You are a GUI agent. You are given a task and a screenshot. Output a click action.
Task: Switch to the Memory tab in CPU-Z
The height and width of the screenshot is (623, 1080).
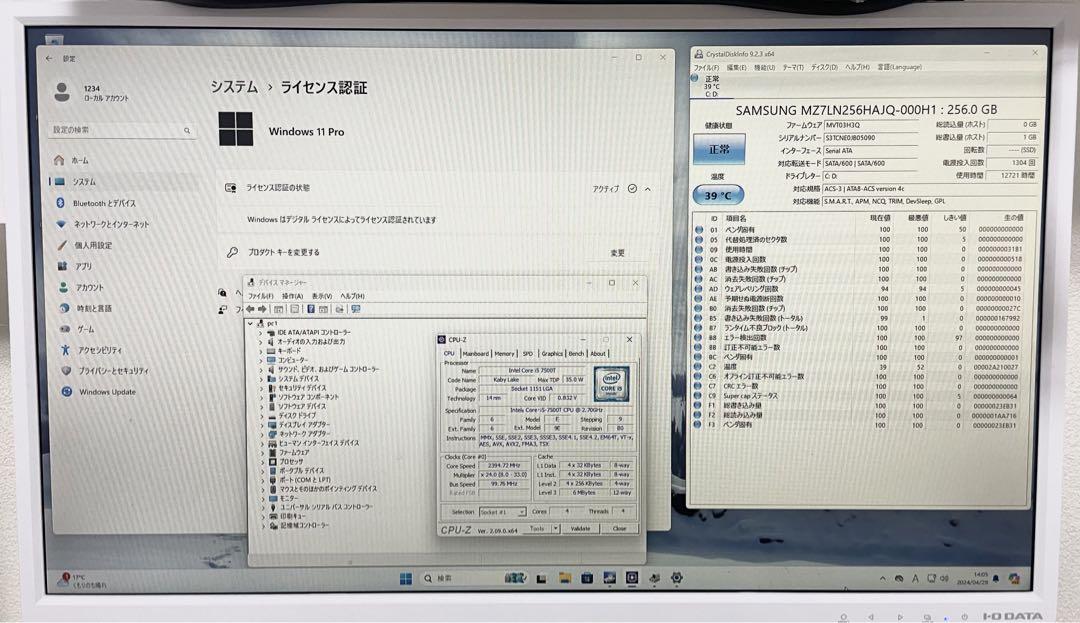(504, 354)
